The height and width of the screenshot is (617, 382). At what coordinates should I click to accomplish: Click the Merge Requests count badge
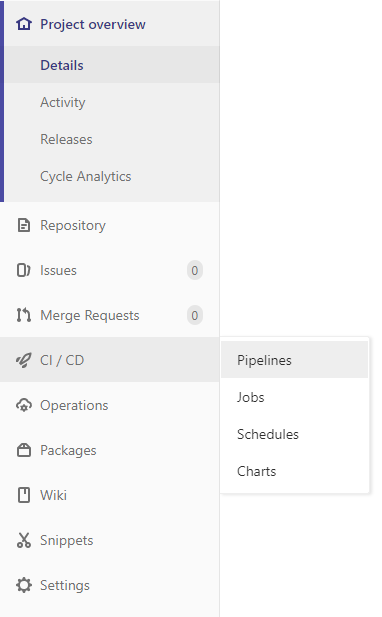(195, 315)
